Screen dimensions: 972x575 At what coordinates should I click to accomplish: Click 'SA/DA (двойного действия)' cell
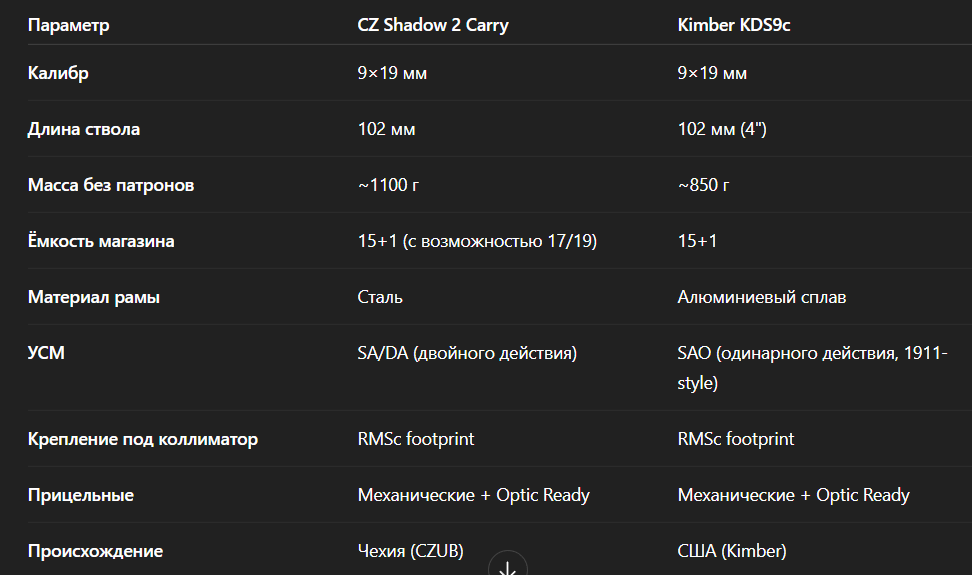tap(467, 353)
